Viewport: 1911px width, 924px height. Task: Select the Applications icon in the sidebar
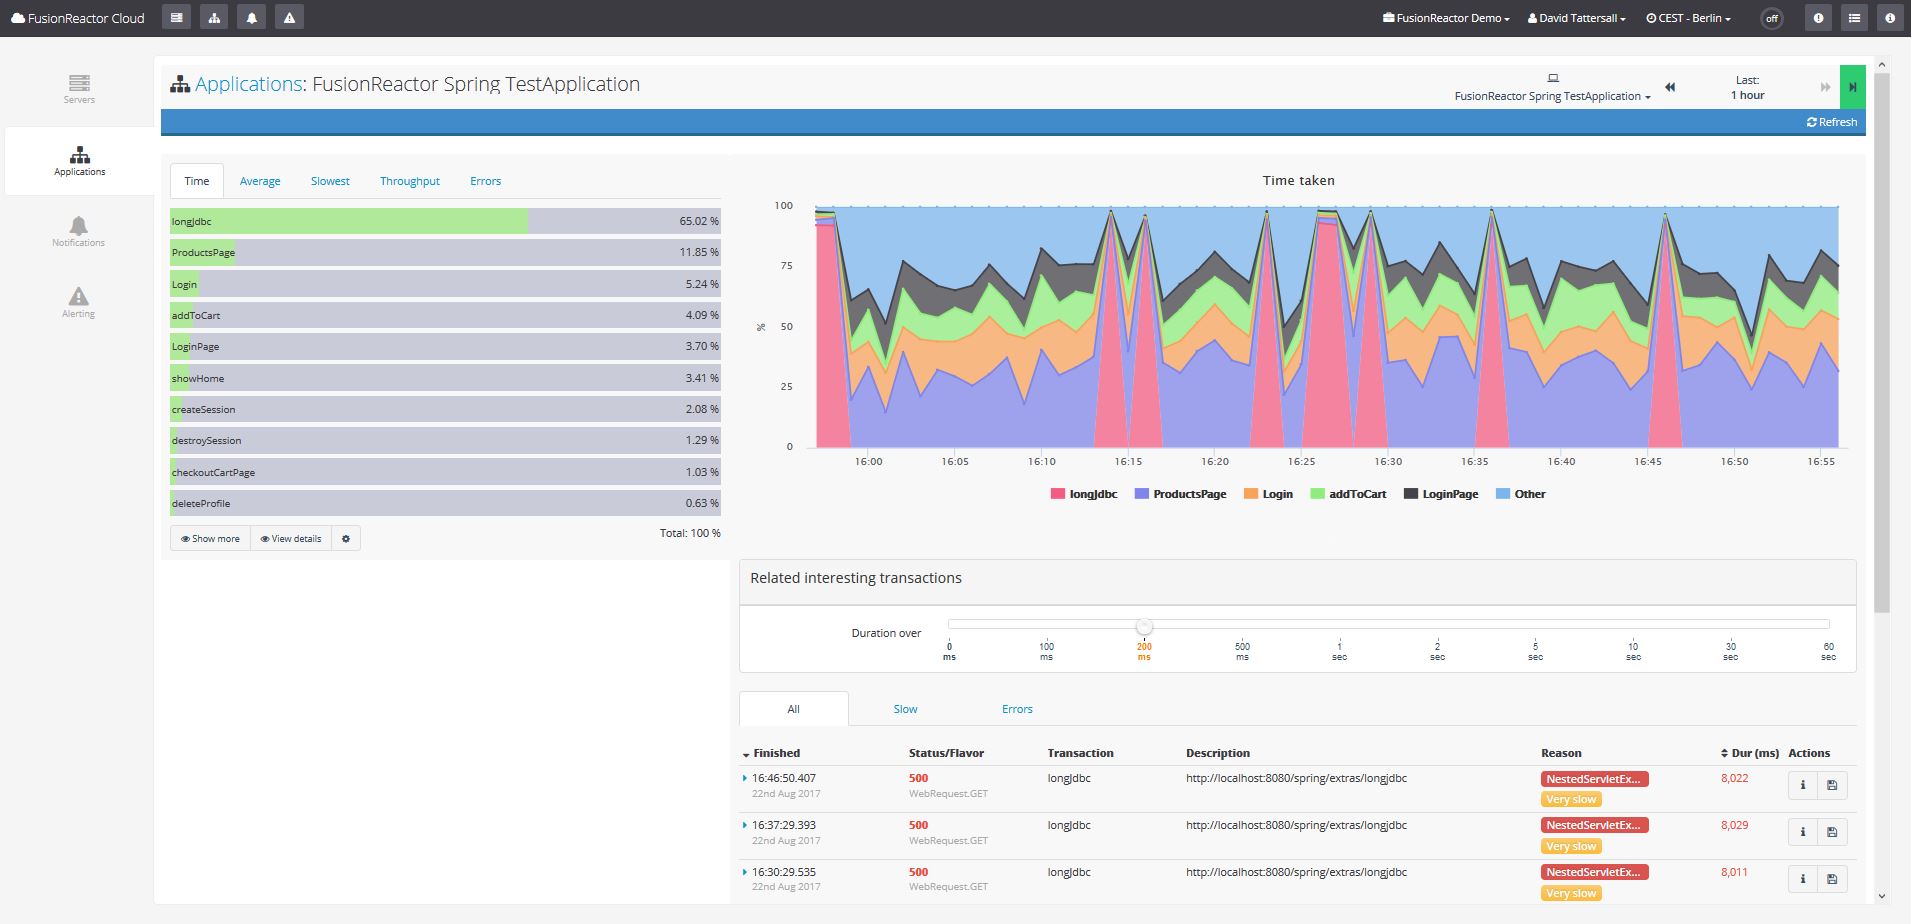78,160
